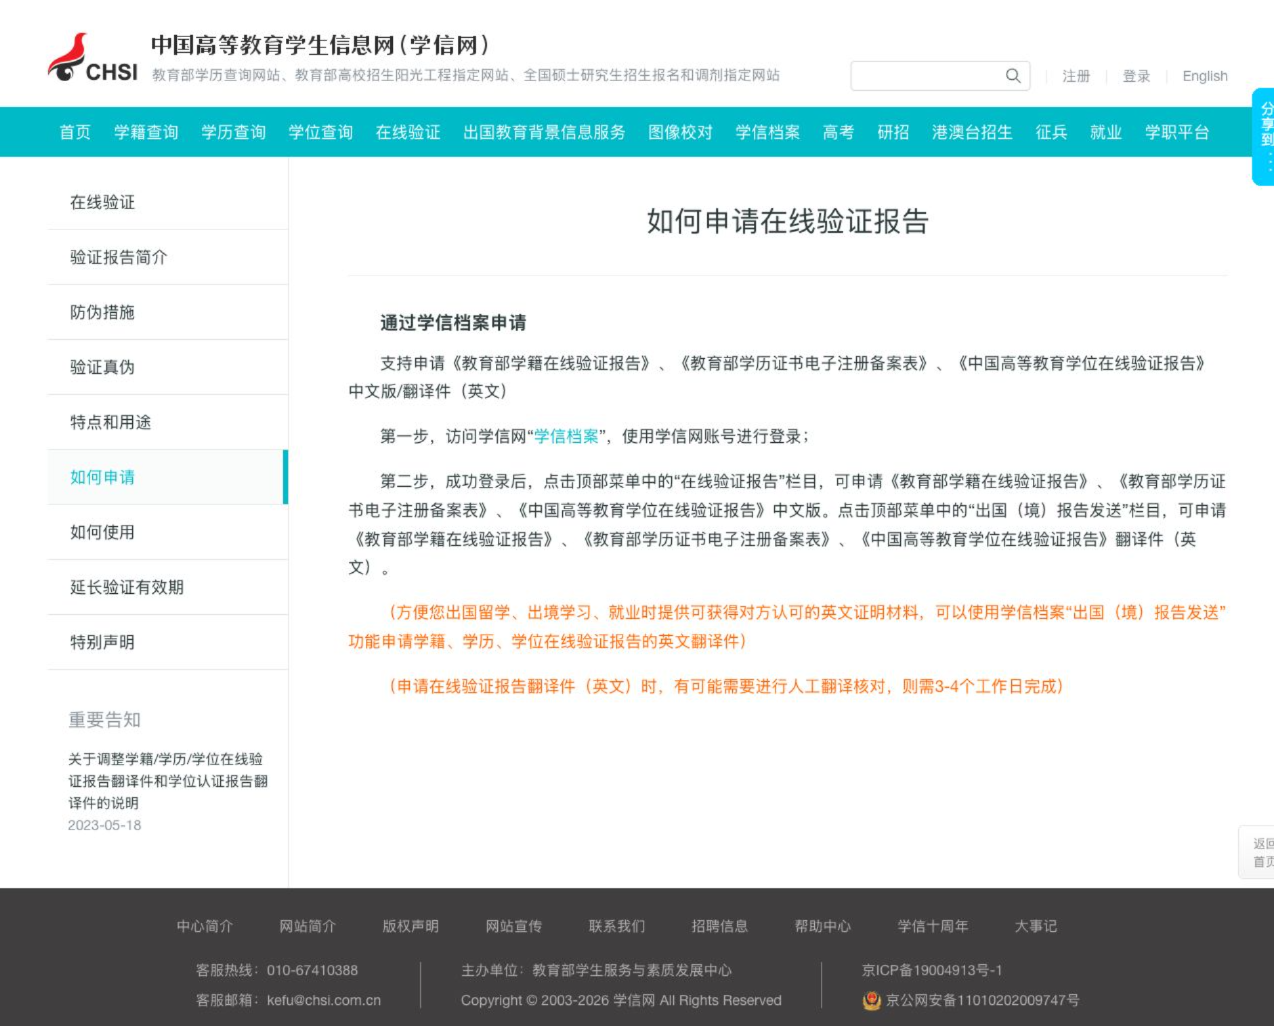This screenshot has height=1026, width=1274.
Task: Open 学历查询 in the navigation bar
Action: coord(233,132)
